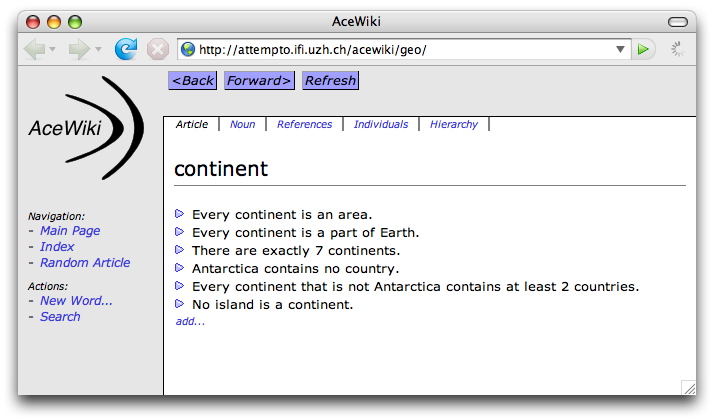716x419 pixels.
Task: Click the toolbar toggle pill button in title bar
Action: click(x=681, y=21)
